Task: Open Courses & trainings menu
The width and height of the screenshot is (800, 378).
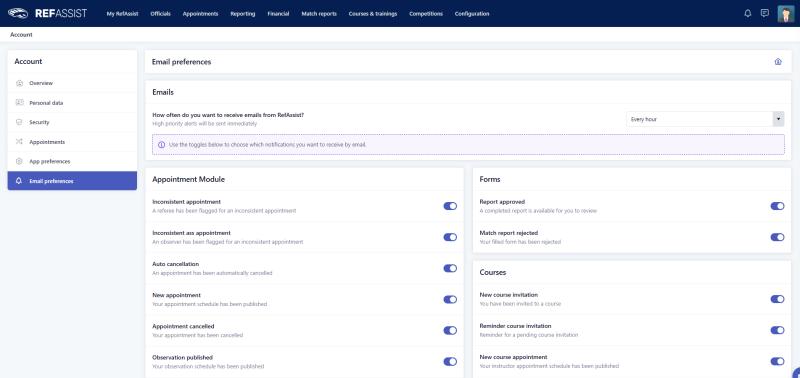Action: click(372, 14)
